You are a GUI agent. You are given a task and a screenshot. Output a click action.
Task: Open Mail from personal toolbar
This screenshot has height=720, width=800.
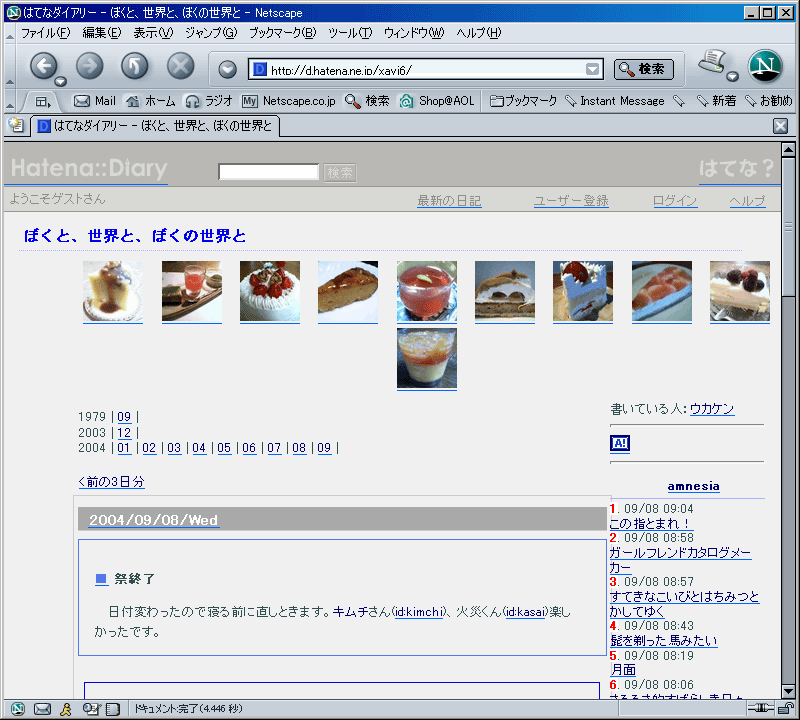[95, 101]
